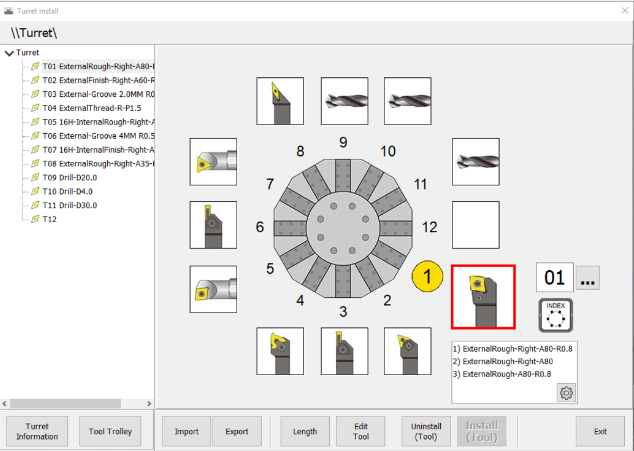
Task: Select the station 6 groove tool thumbnail
Action: tap(213, 225)
